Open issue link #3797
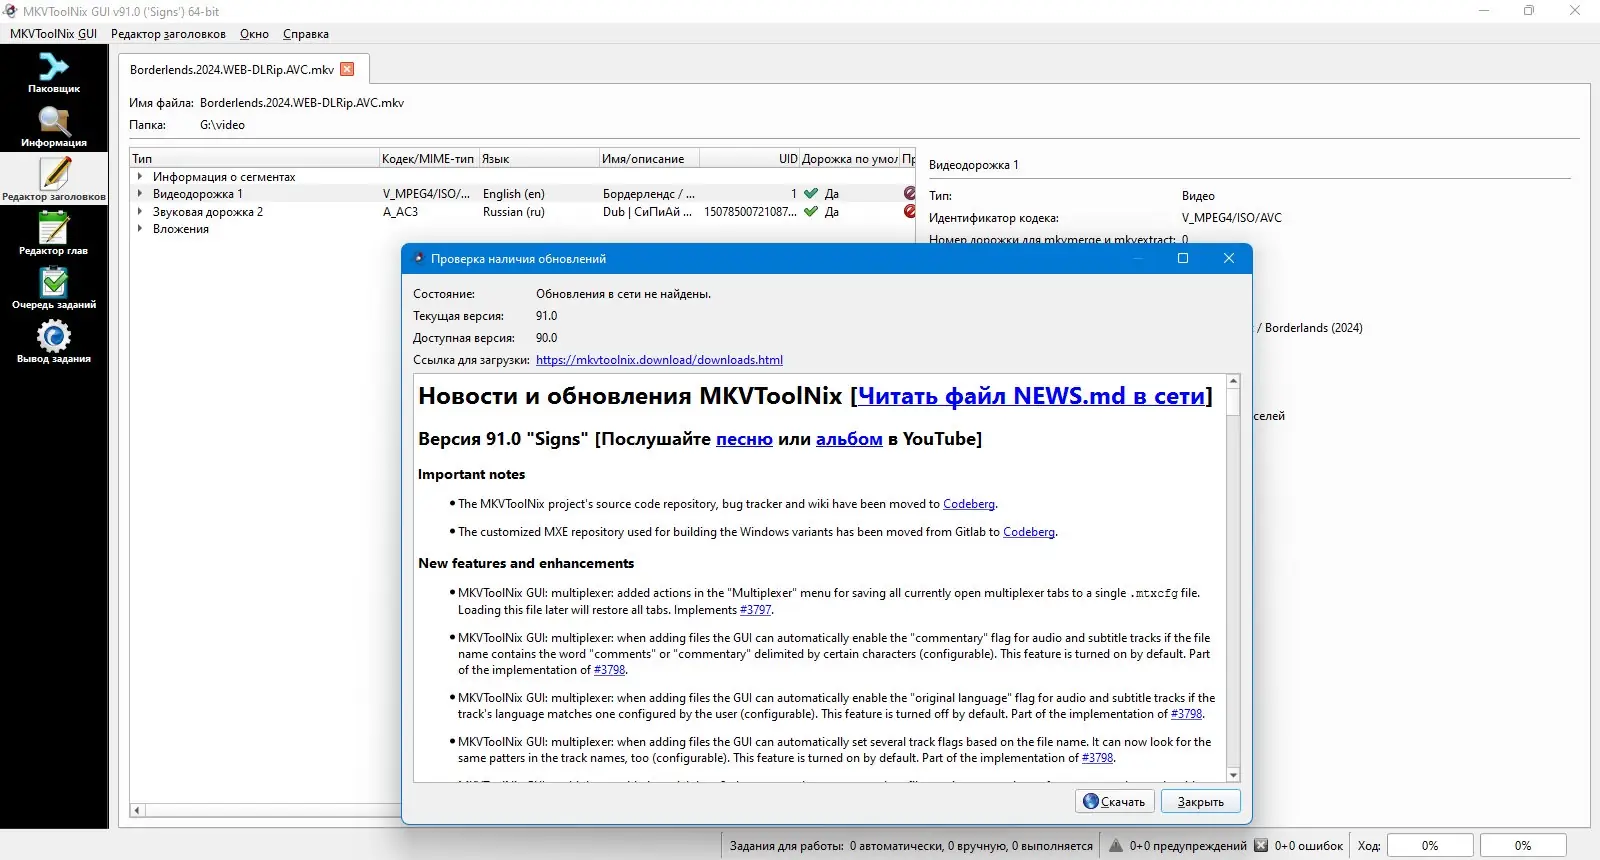Screen dimensions: 1600x860 (x=756, y=610)
